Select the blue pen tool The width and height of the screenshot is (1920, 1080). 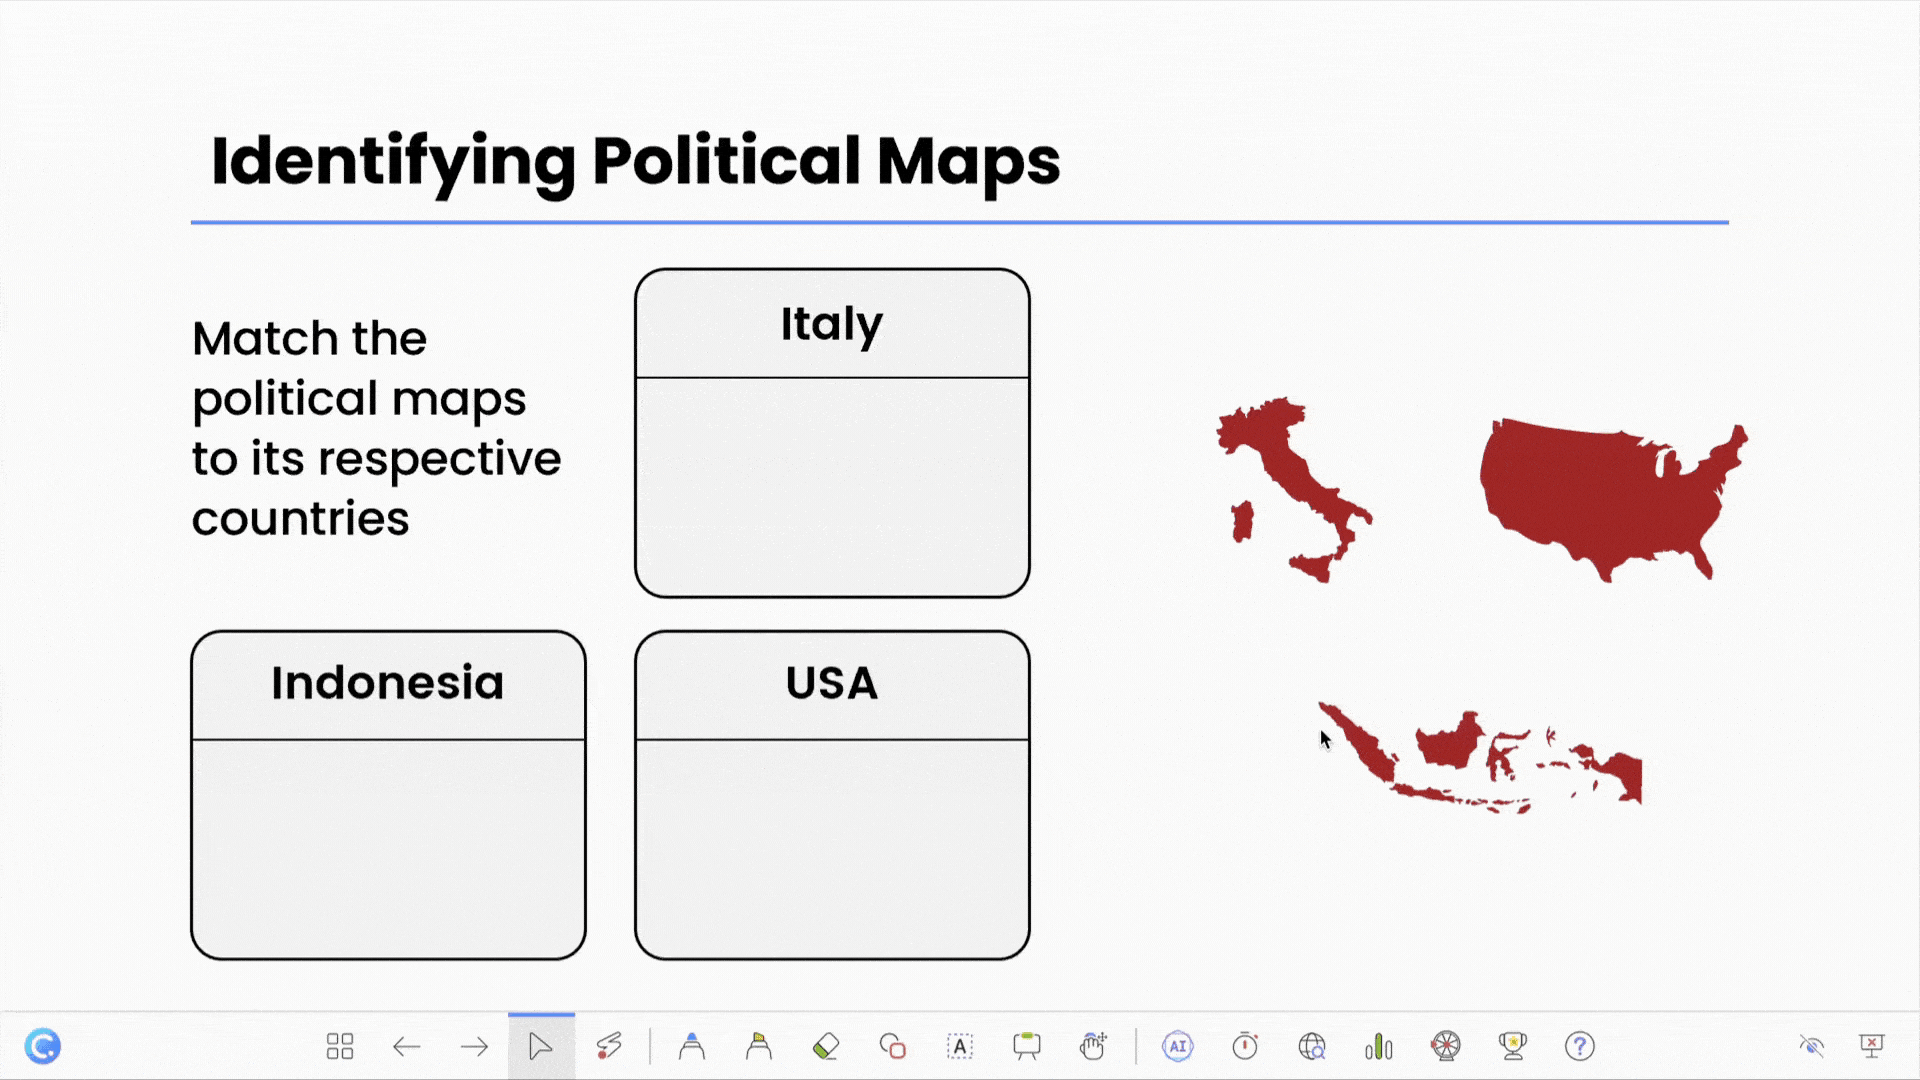click(692, 1046)
